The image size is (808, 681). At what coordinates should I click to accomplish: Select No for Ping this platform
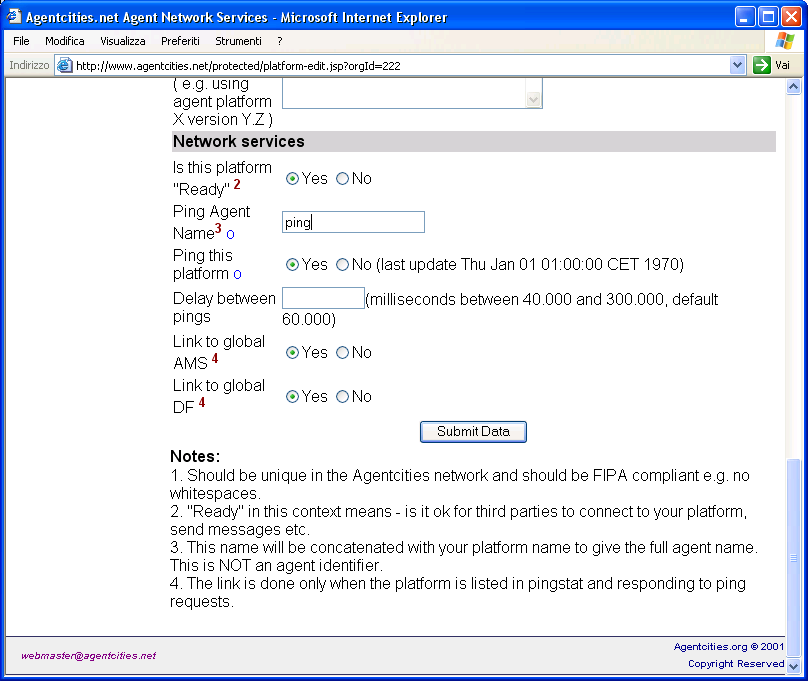343,265
